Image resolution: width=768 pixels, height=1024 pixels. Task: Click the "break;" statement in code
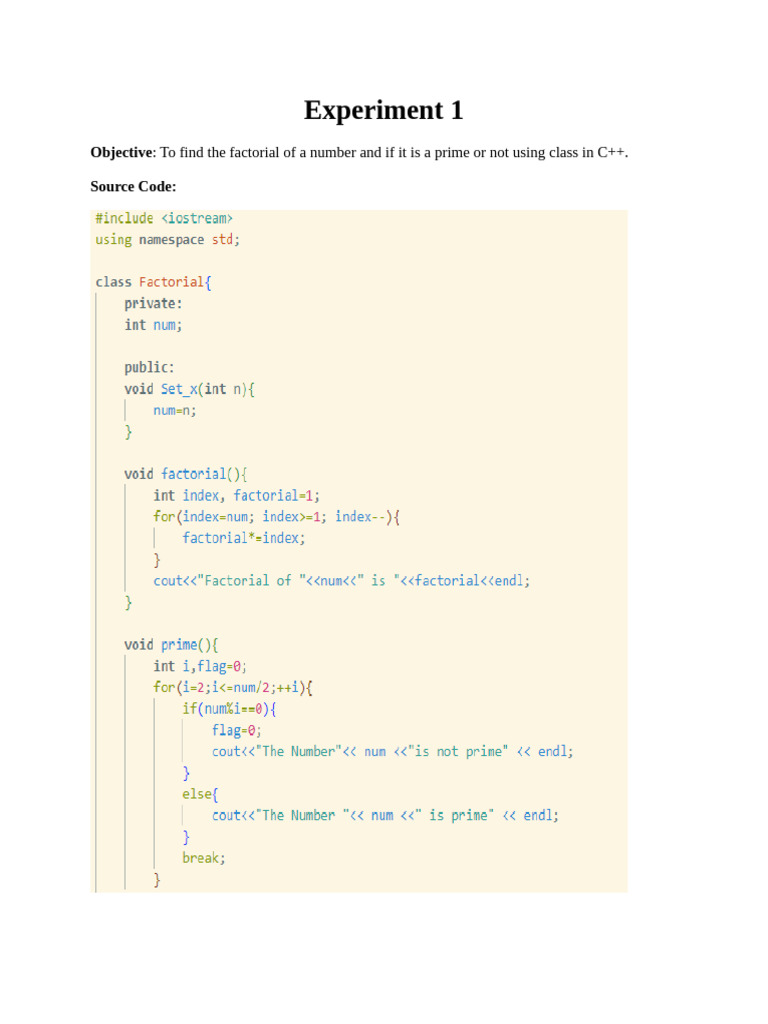[203, 858]
